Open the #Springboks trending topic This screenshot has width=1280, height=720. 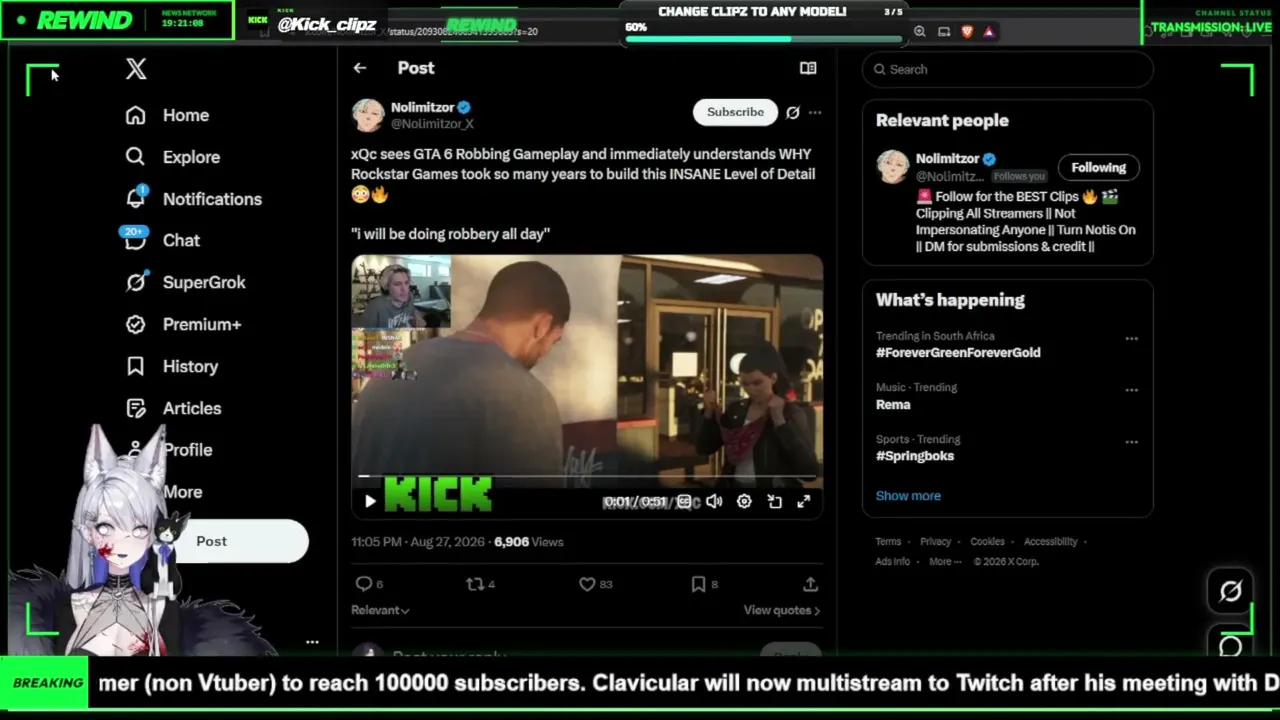(915, 456)
